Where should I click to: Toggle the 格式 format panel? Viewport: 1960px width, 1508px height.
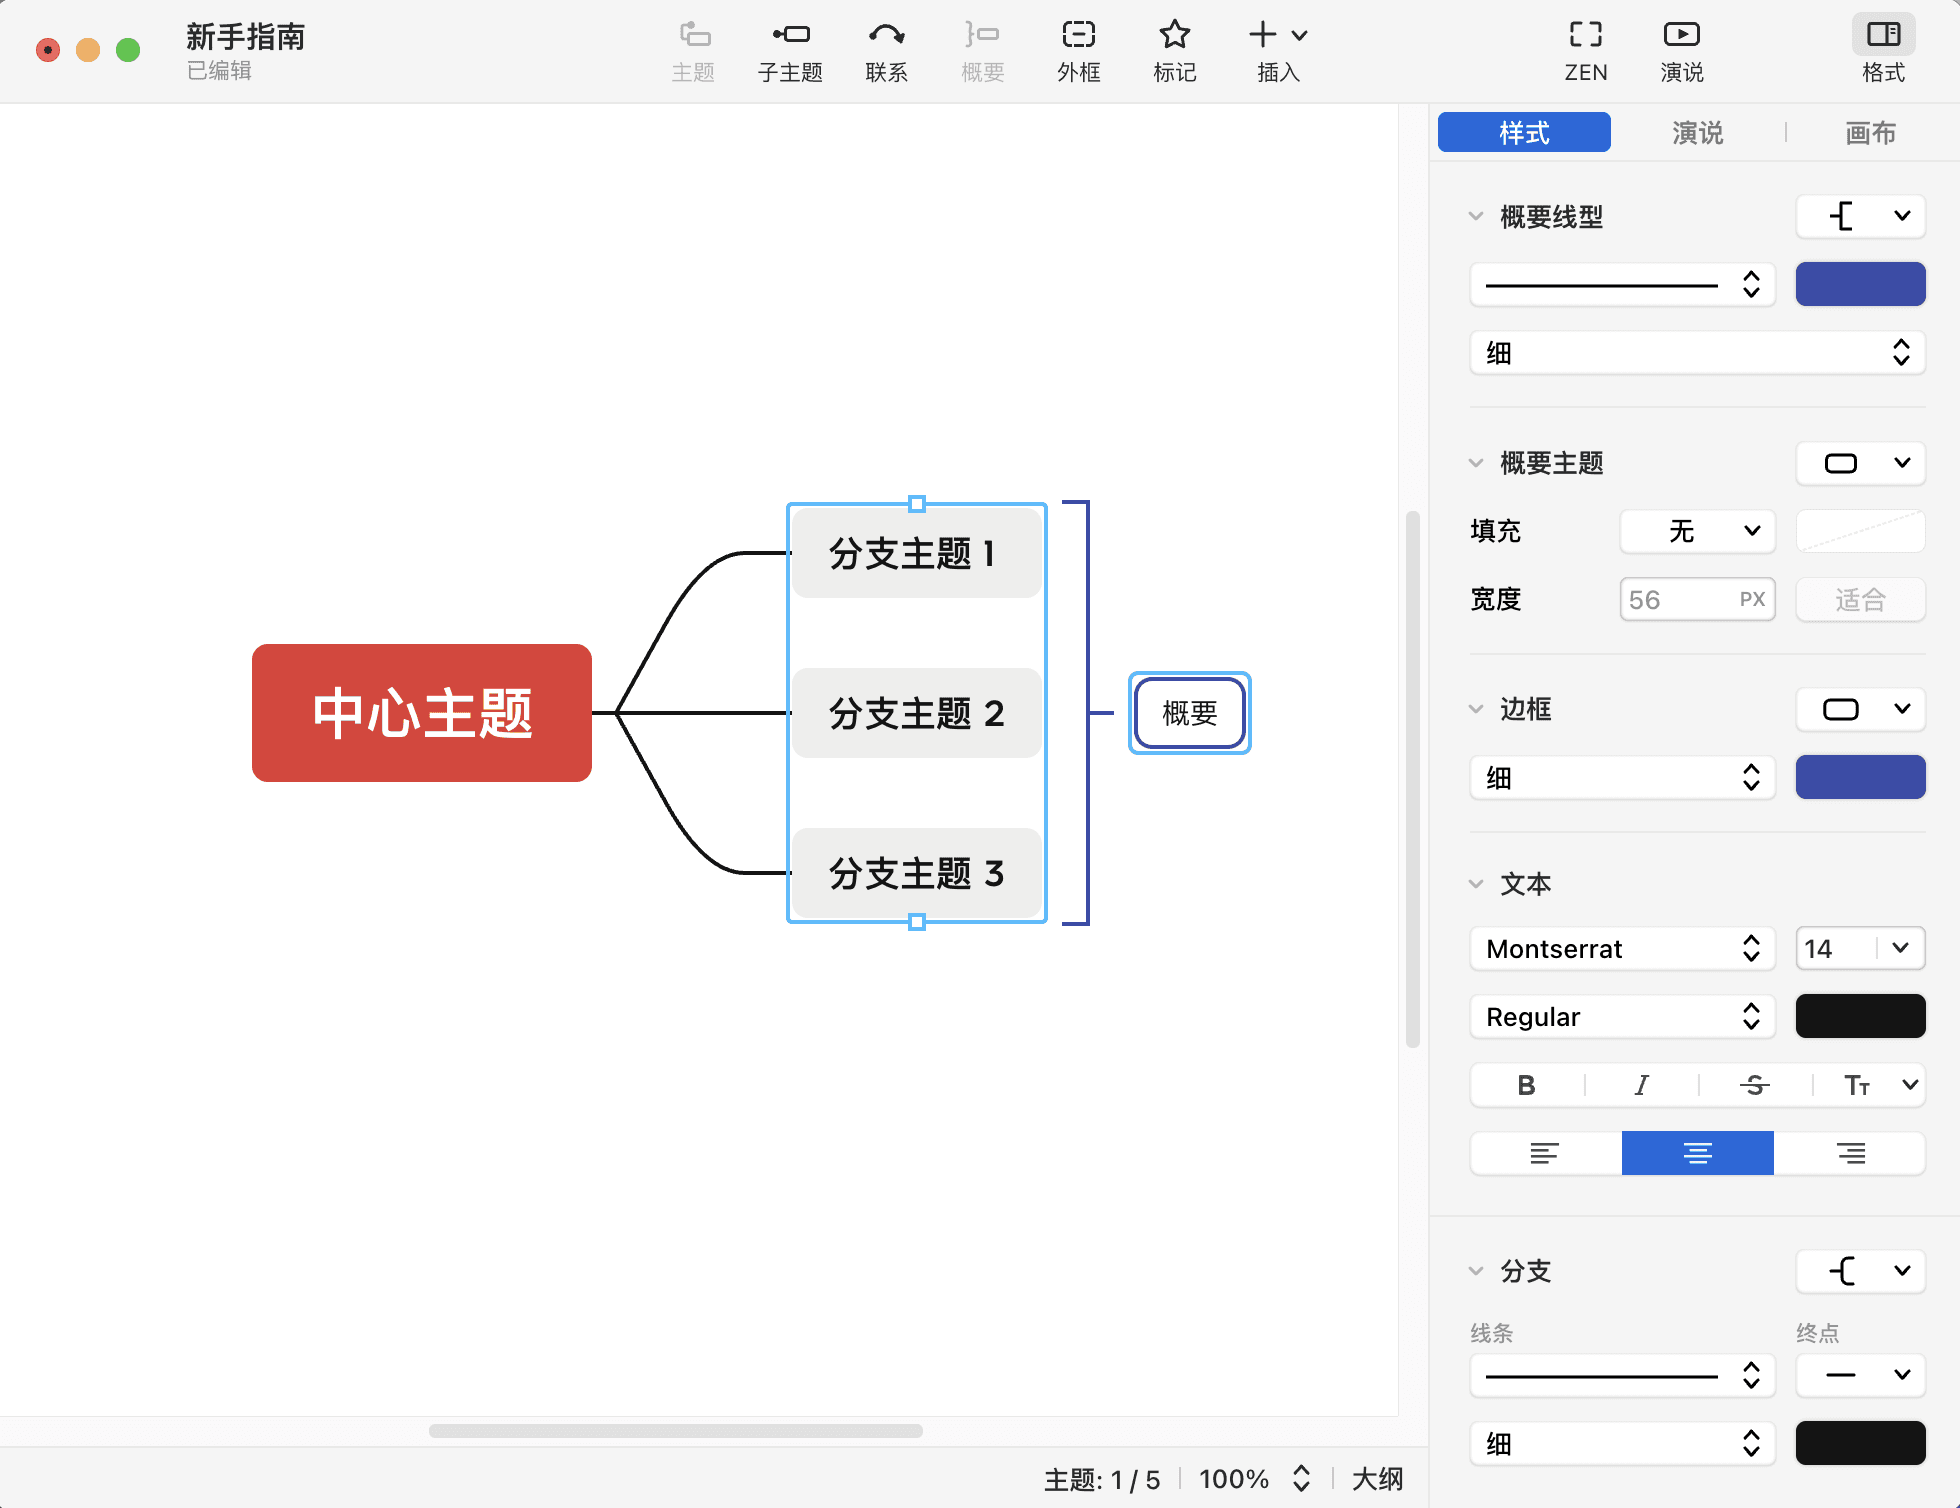pos(1883,50)
